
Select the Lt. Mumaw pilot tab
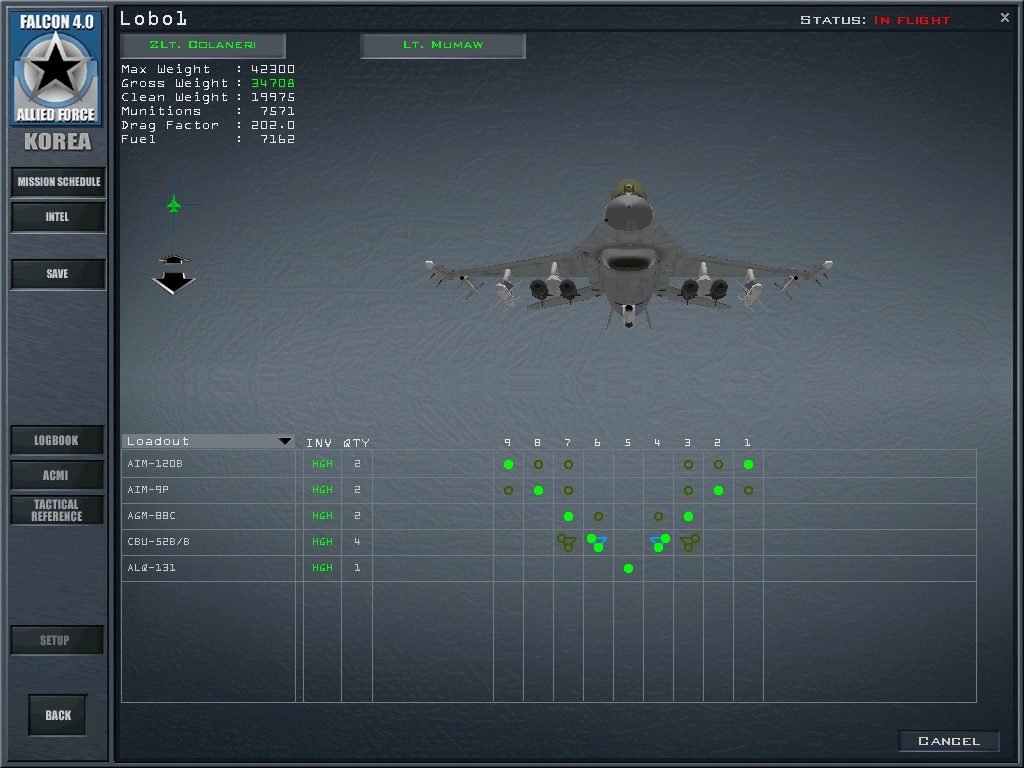[x=443, y=45]
